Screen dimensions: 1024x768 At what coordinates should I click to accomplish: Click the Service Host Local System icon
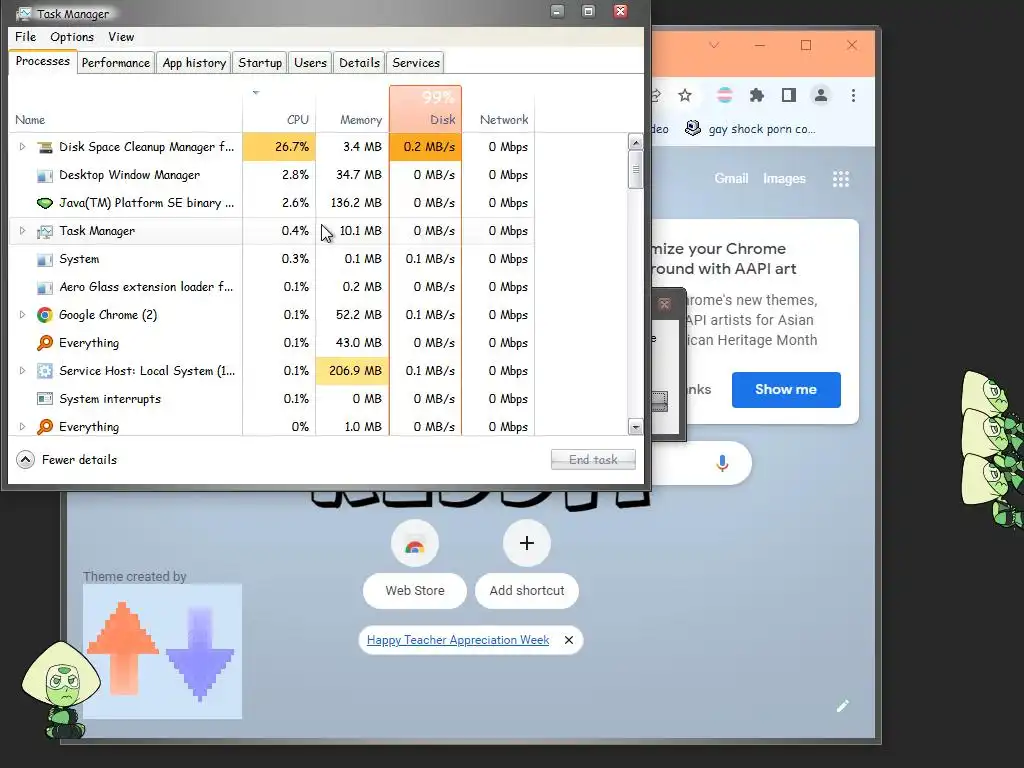click(44, 371)
